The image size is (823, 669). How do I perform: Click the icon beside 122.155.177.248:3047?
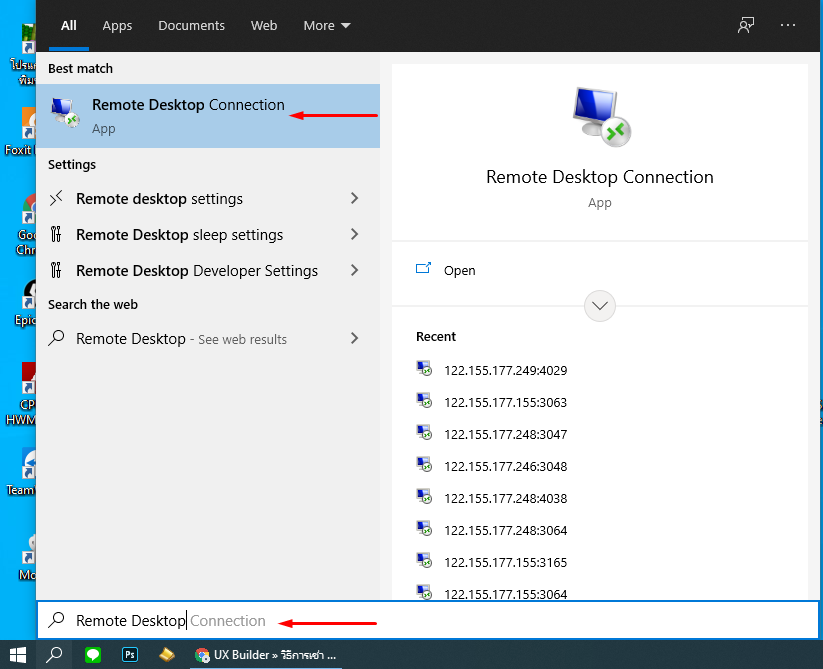[424, 433]
